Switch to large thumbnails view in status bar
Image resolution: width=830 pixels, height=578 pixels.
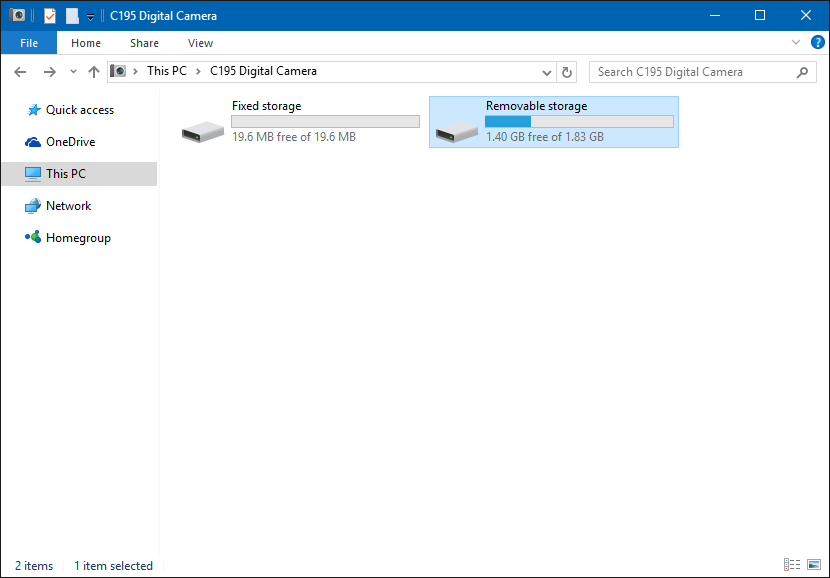pyautogui.click(x=814, y=565)
